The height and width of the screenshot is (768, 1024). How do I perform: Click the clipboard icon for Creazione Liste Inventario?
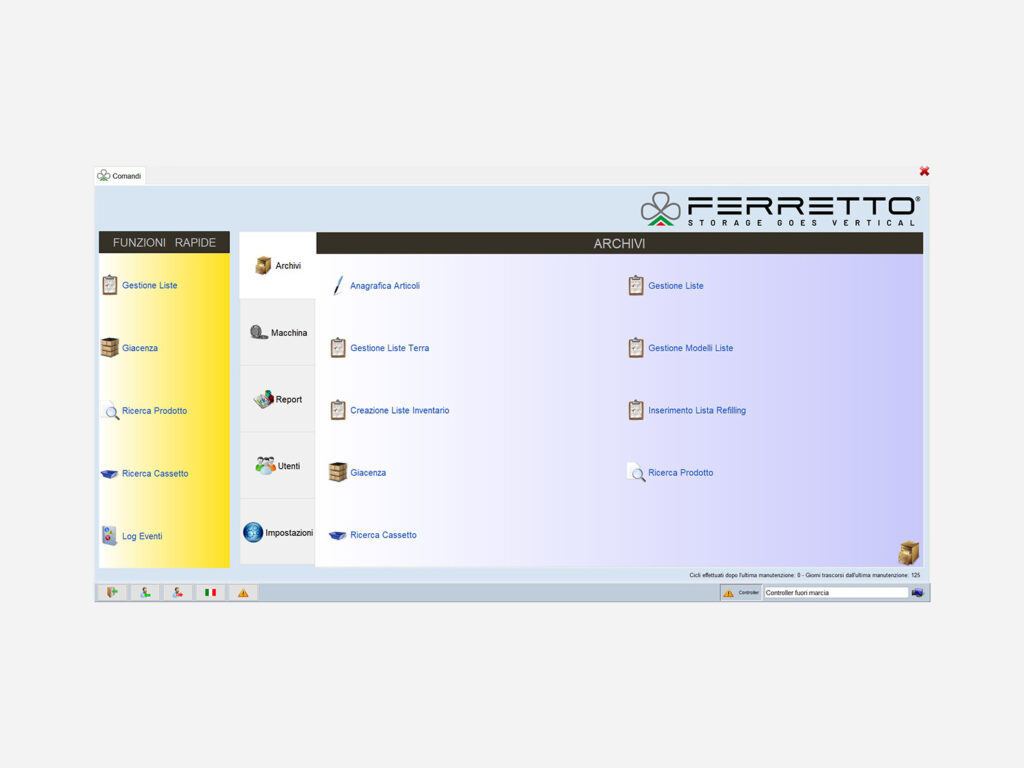[x=338, y=410]
